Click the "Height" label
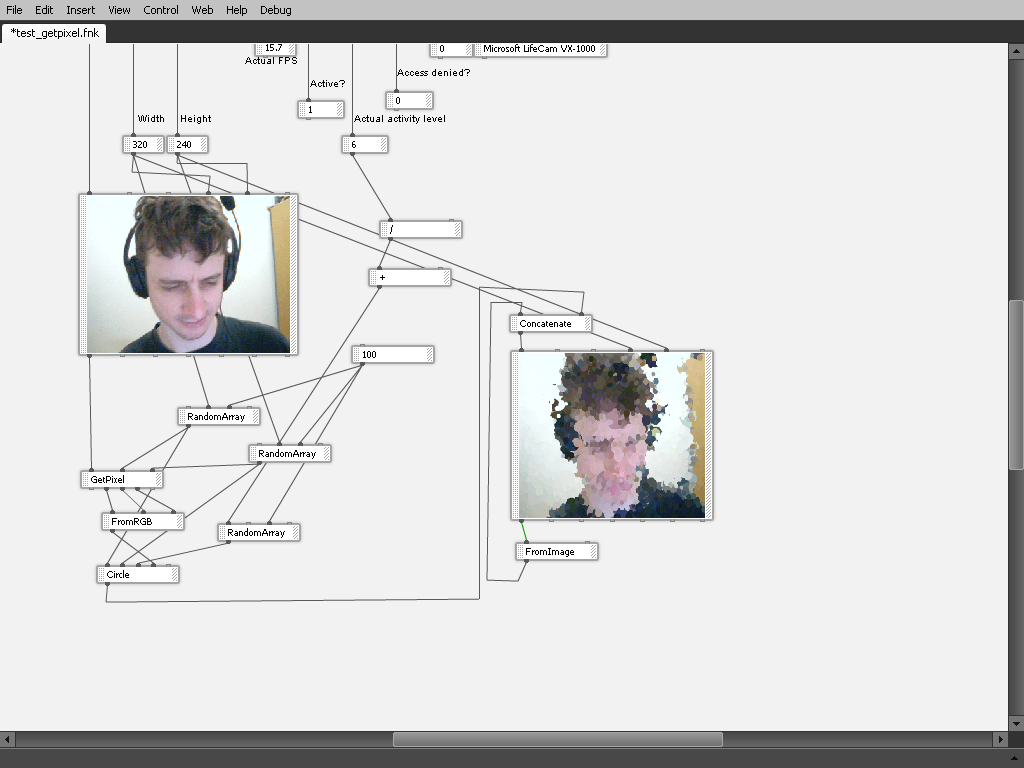This screenshot has height=768, width=1024. coord(196,119)
